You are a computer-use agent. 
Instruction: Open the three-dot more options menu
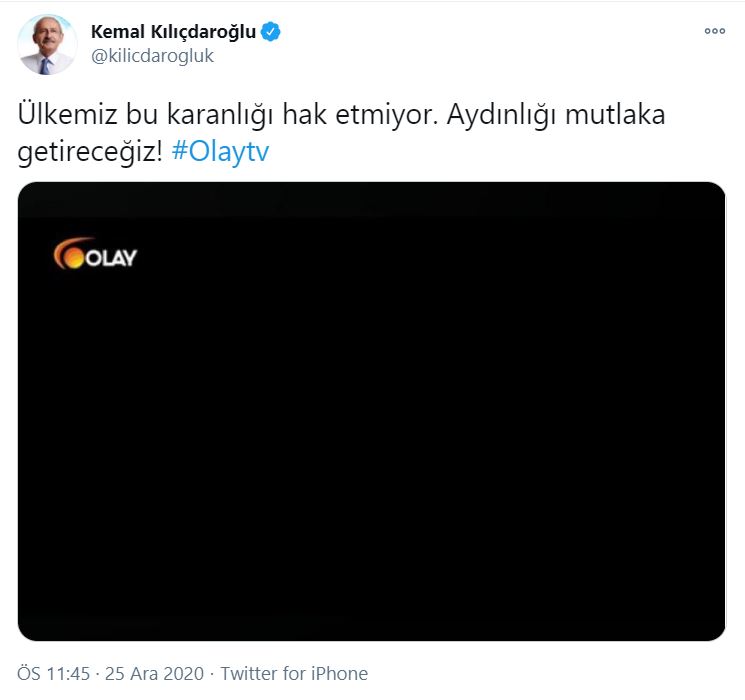pyautogui.click(x=715, y=31)
